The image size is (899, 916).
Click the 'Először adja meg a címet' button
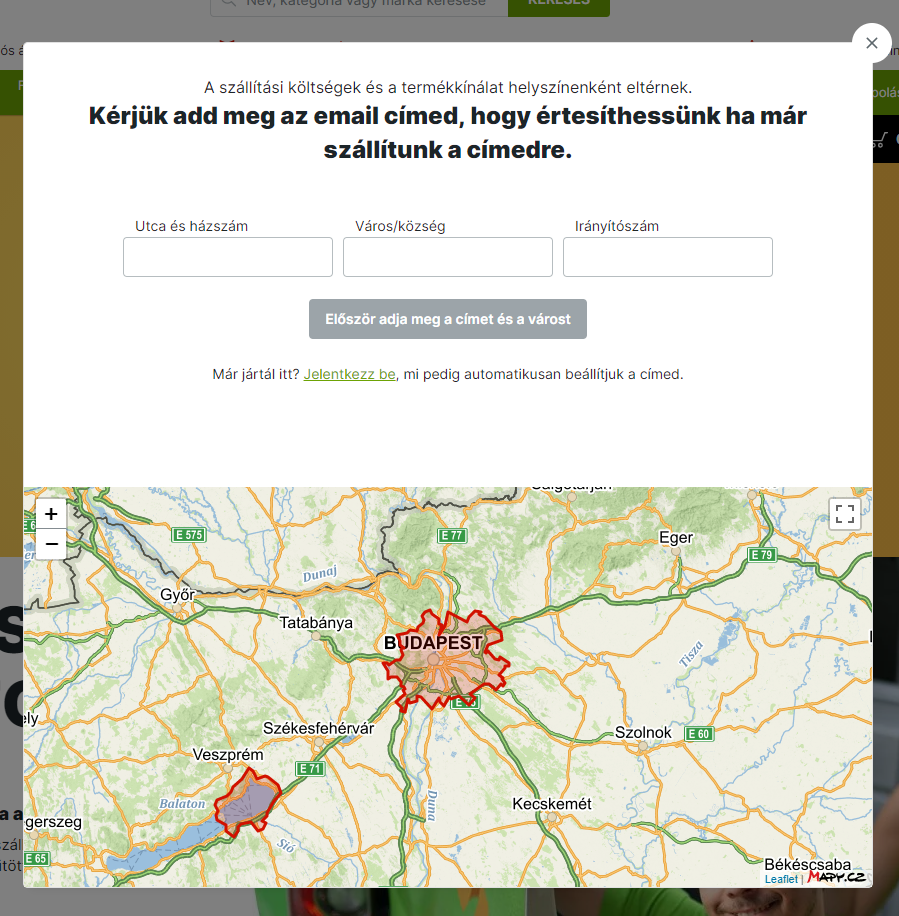click(447, 319)
